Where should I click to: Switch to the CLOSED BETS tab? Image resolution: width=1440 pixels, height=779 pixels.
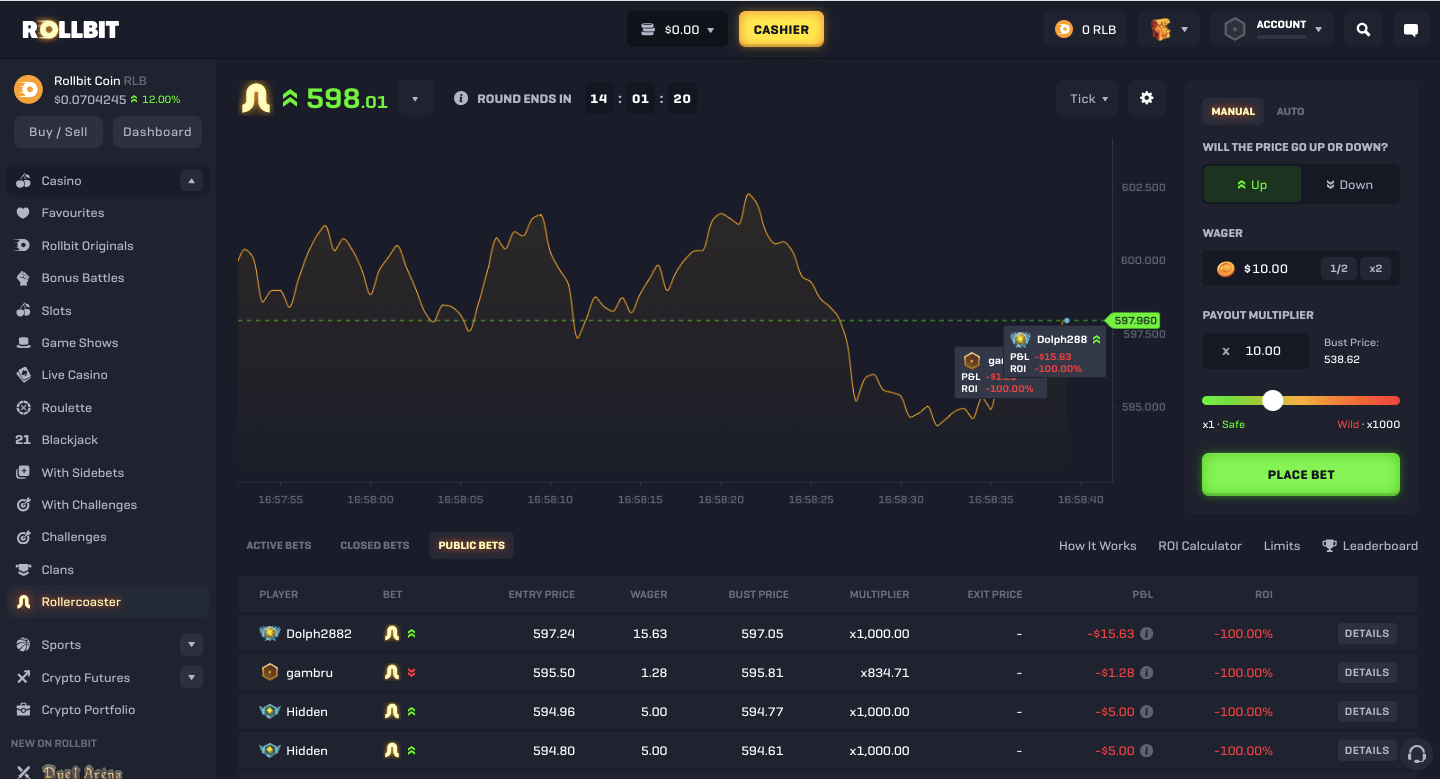point(375,545)
